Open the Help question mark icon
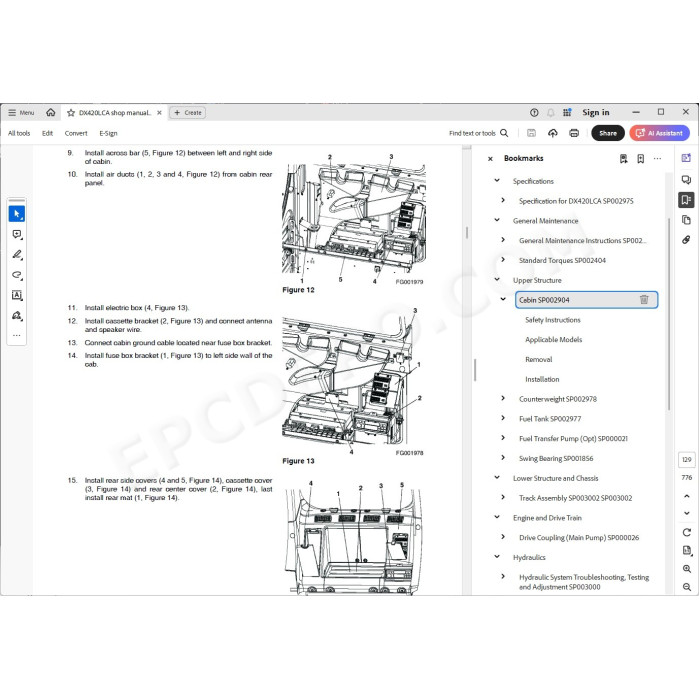The image size is (700, 700). 534,112
